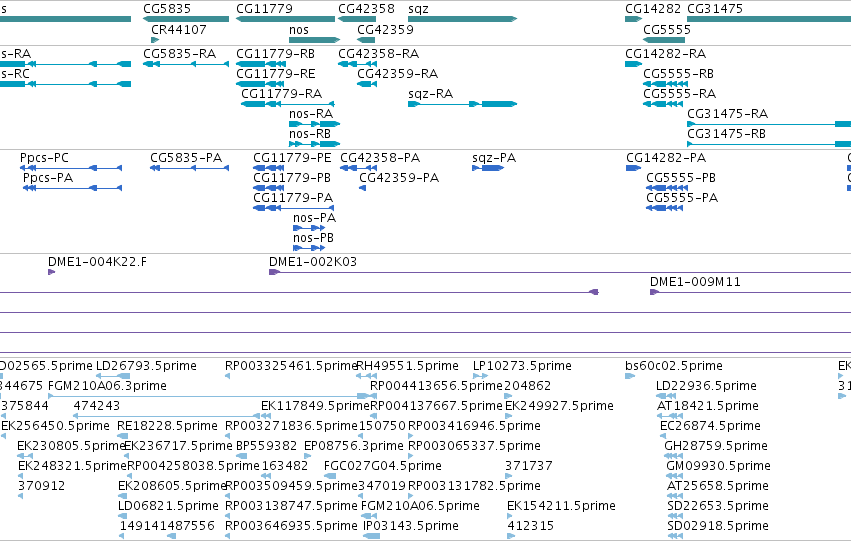Image resolution: width=851 pixels, height=541 pixels.
Task: Click the CR44107 gene
Action: pyautogui.click(x=155, y=40)
